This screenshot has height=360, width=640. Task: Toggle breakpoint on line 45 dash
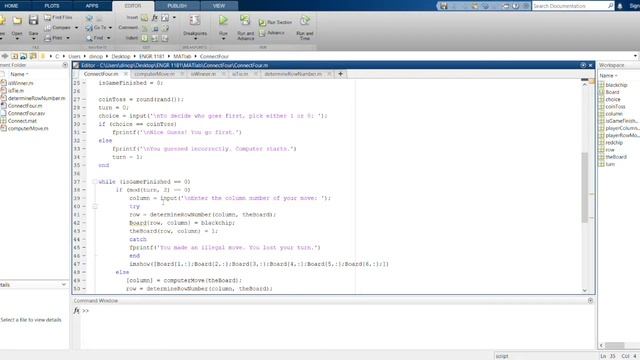84,247
